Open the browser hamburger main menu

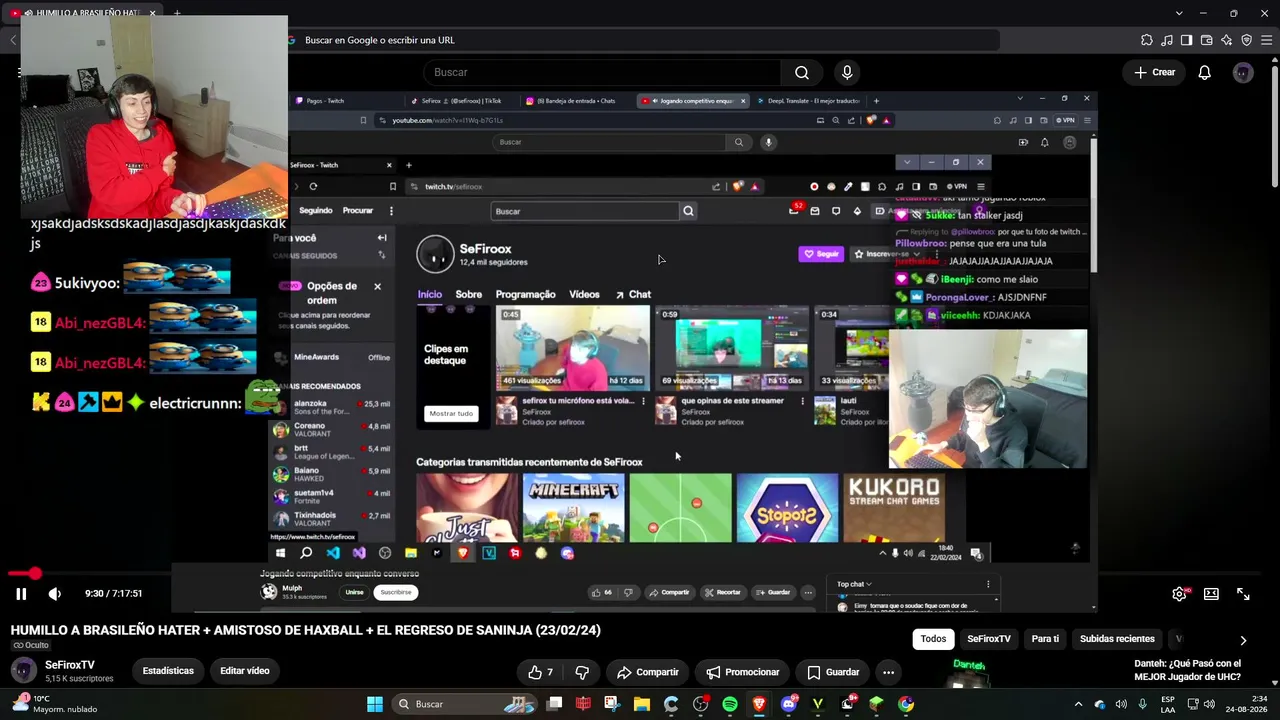pos(1266,40)
